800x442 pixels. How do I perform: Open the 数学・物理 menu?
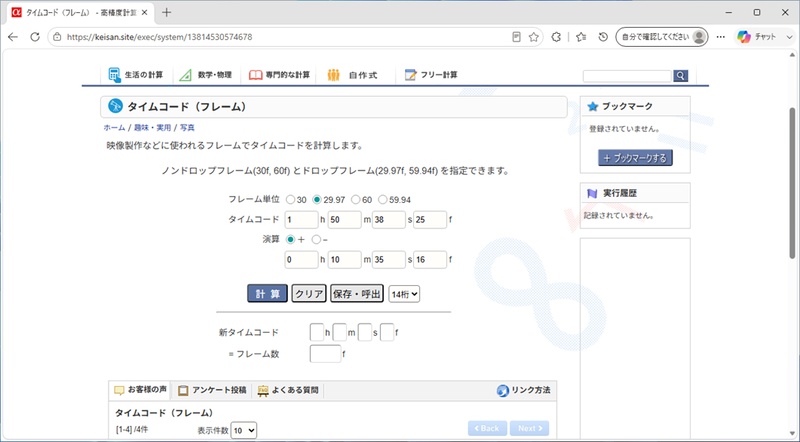[x=206, y=75]
